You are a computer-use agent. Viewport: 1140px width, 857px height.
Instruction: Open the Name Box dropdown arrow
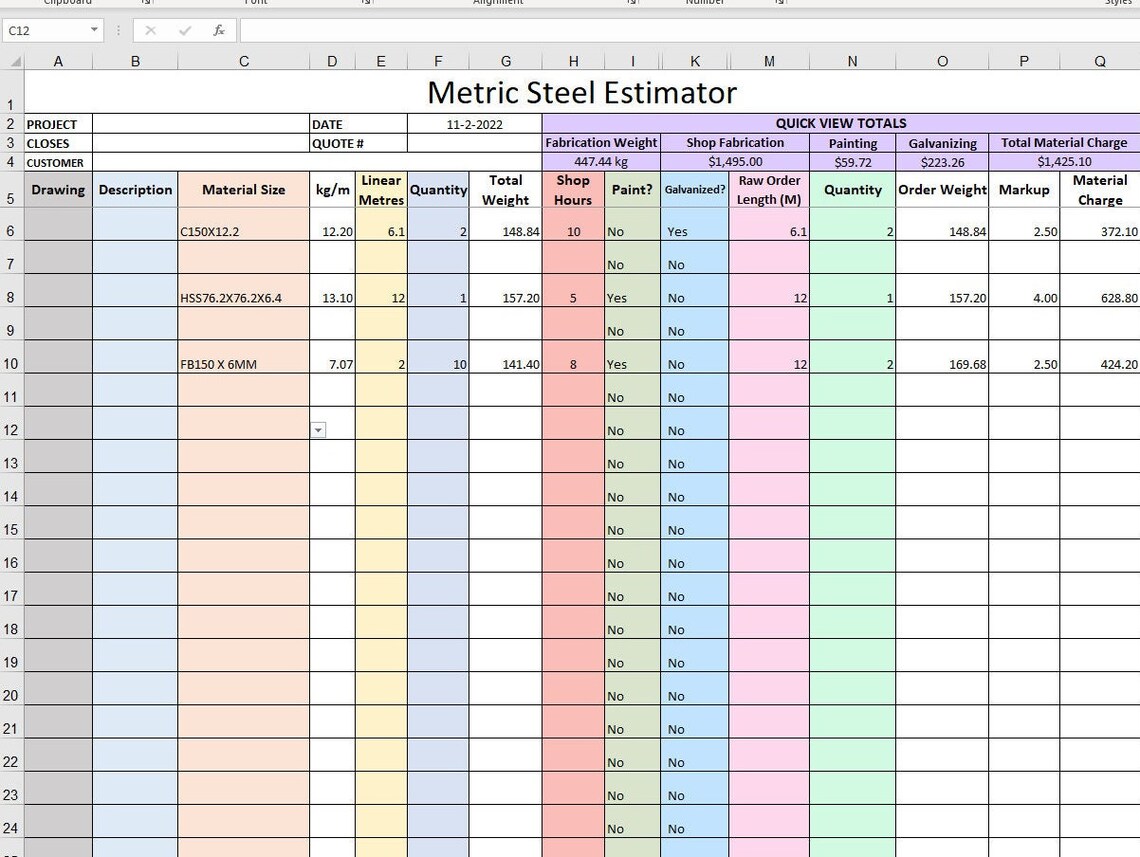point(95,30)
